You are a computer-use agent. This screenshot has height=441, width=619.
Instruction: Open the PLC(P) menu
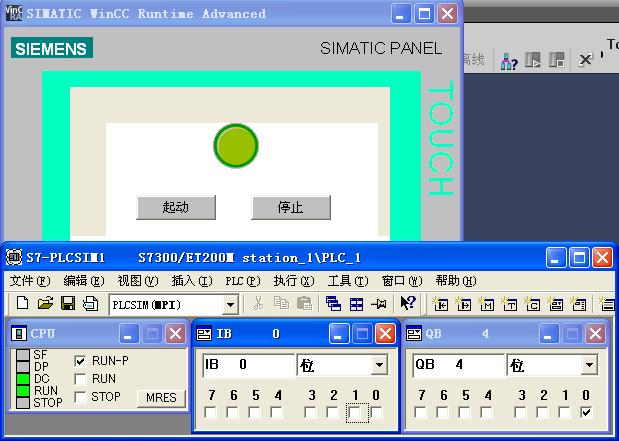coord(243,281)
